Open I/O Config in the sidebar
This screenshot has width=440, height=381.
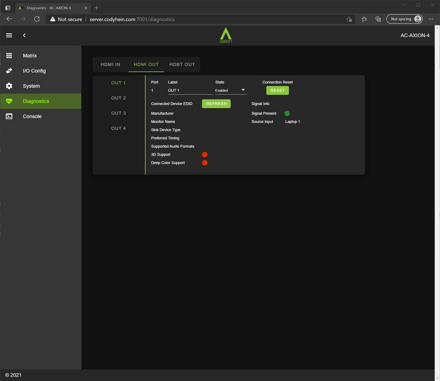(x=41, y=71)
